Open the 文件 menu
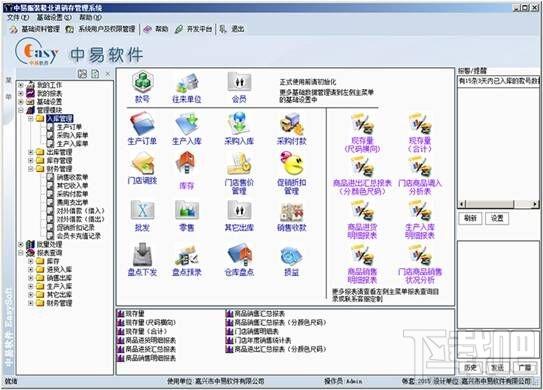Viewport: 543px width, 390px height. [x=18, y=17]
